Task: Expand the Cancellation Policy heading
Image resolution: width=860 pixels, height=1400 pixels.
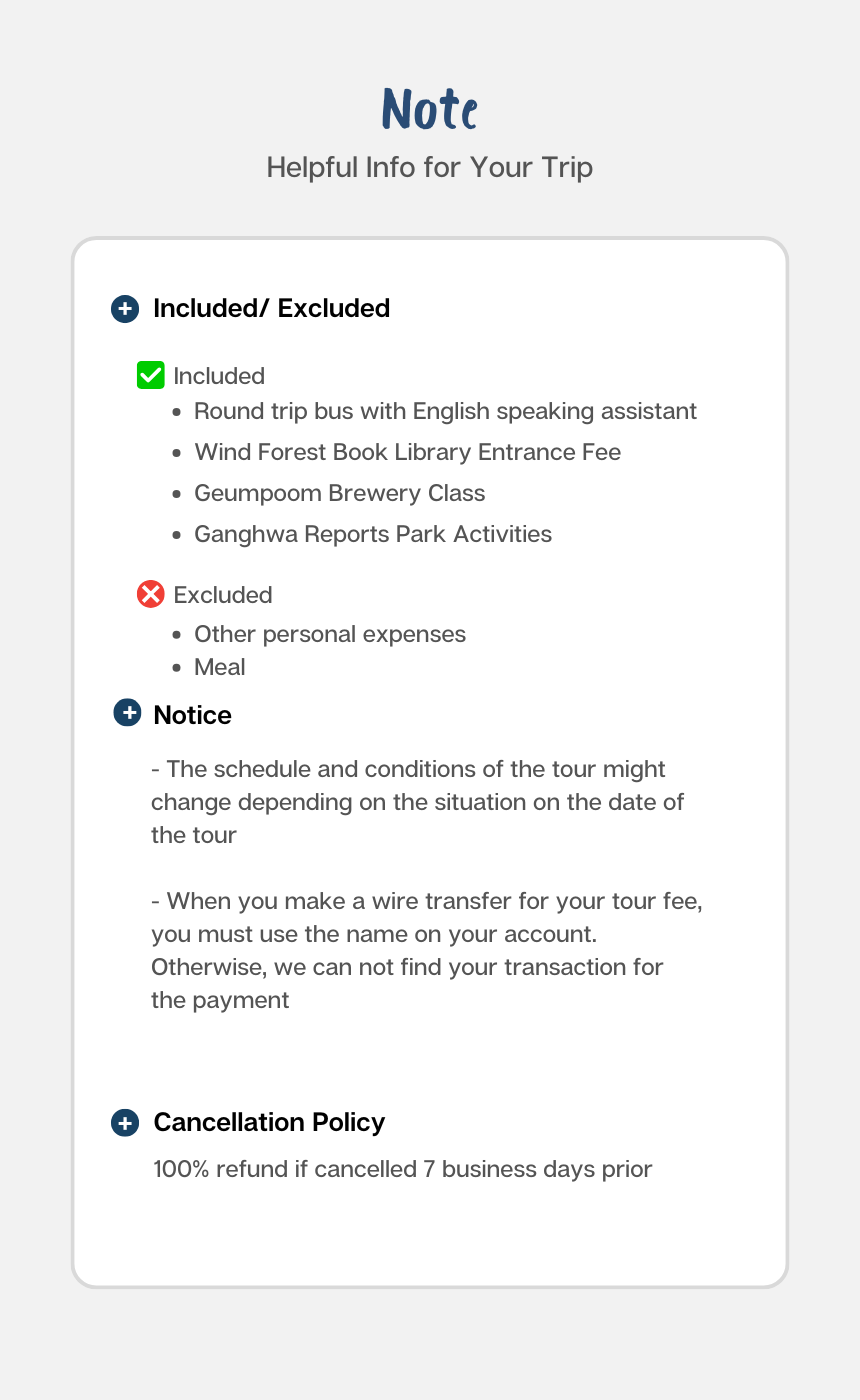Action: [x=269, y=1122]
